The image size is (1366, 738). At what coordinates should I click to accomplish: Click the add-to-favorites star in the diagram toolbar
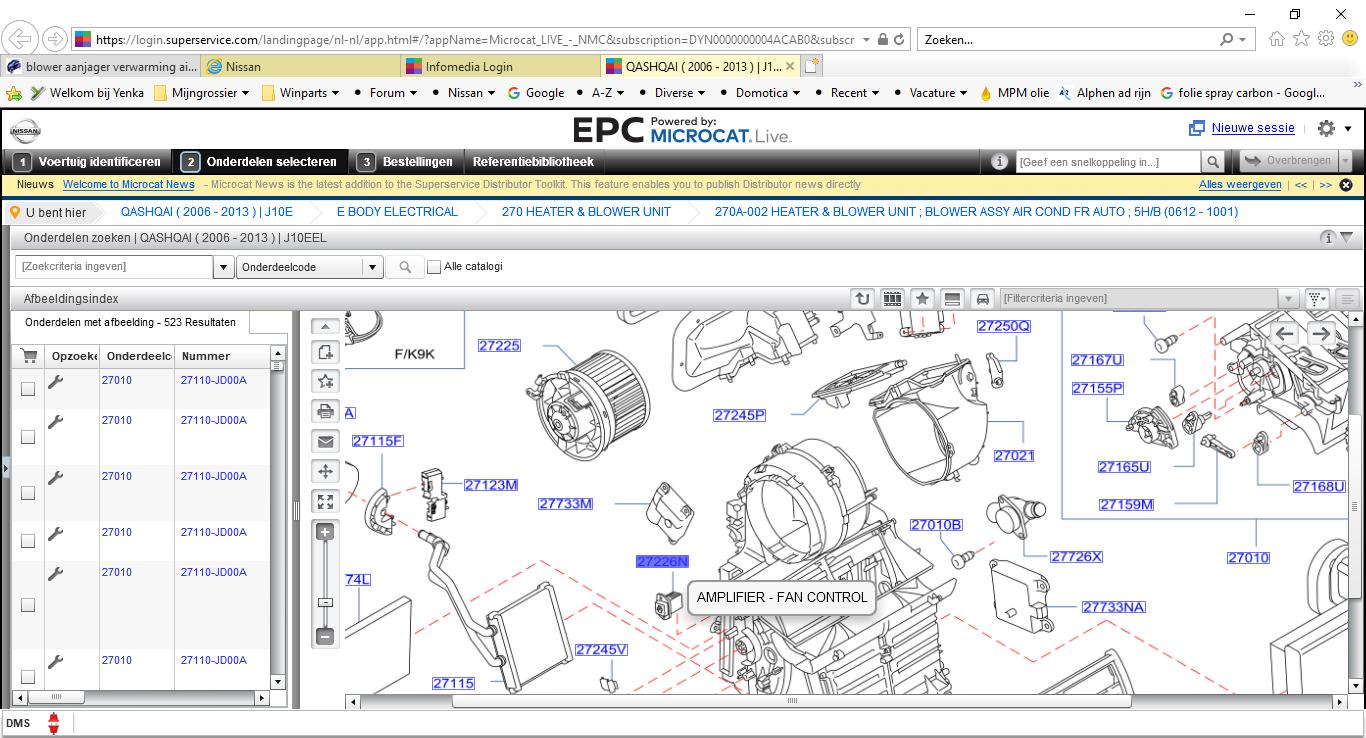(x=325, y=380)
